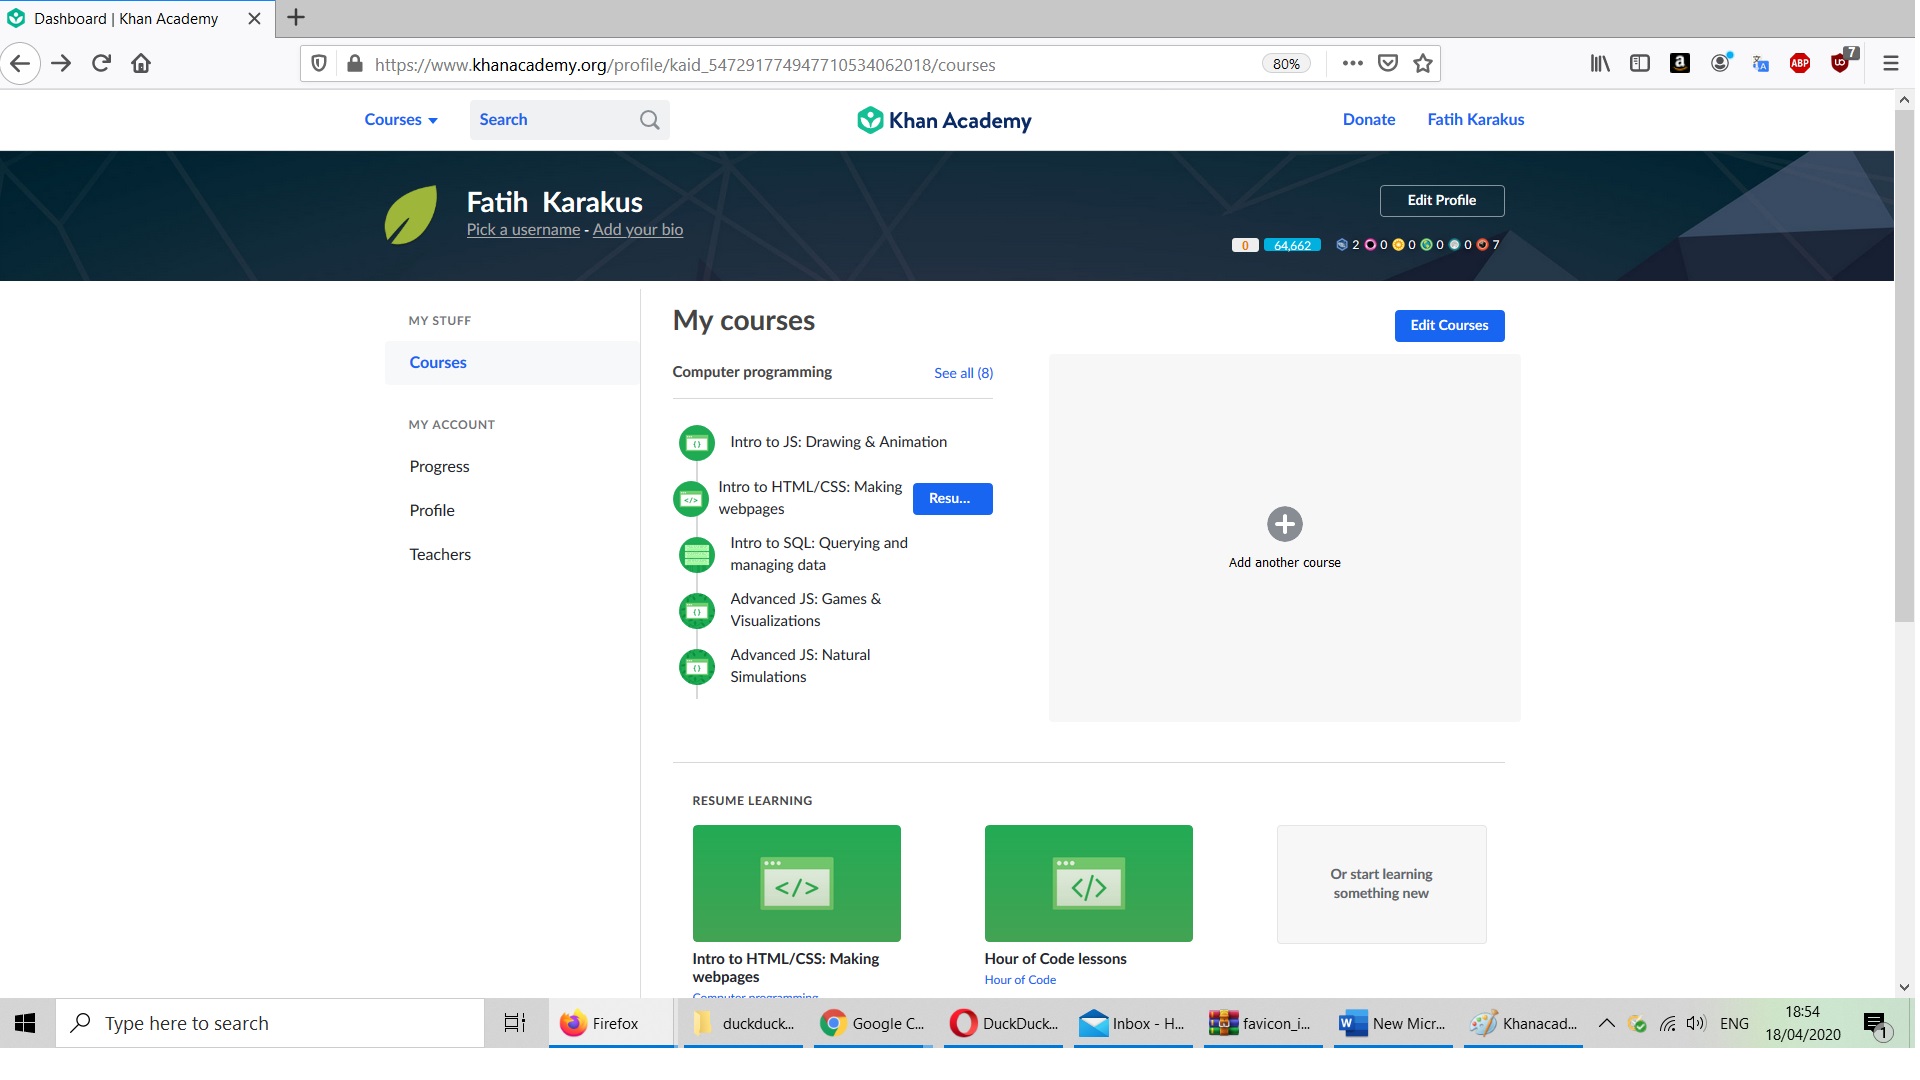Click Pick a username link
Viewport: 1920px width, 1080px height.
523,230
